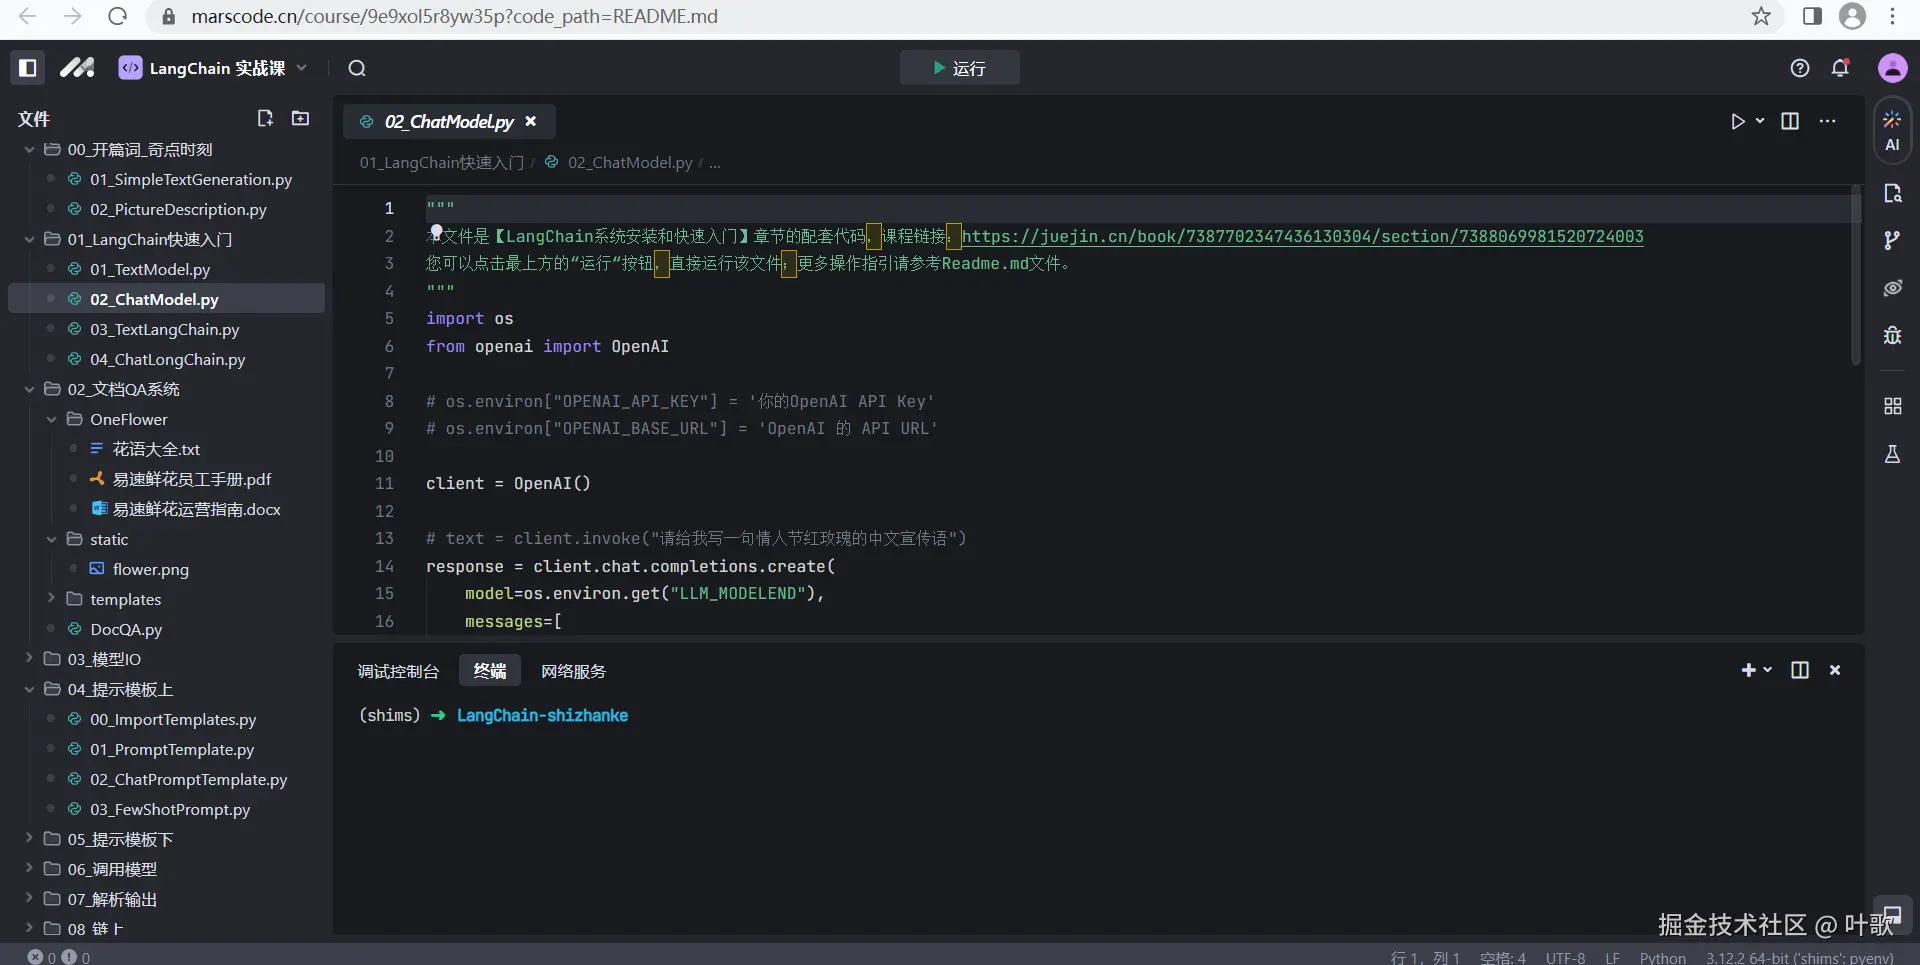1920x965 pixels.
Task: Click the new folder icon in the file panel
Action: click(300, 118)
